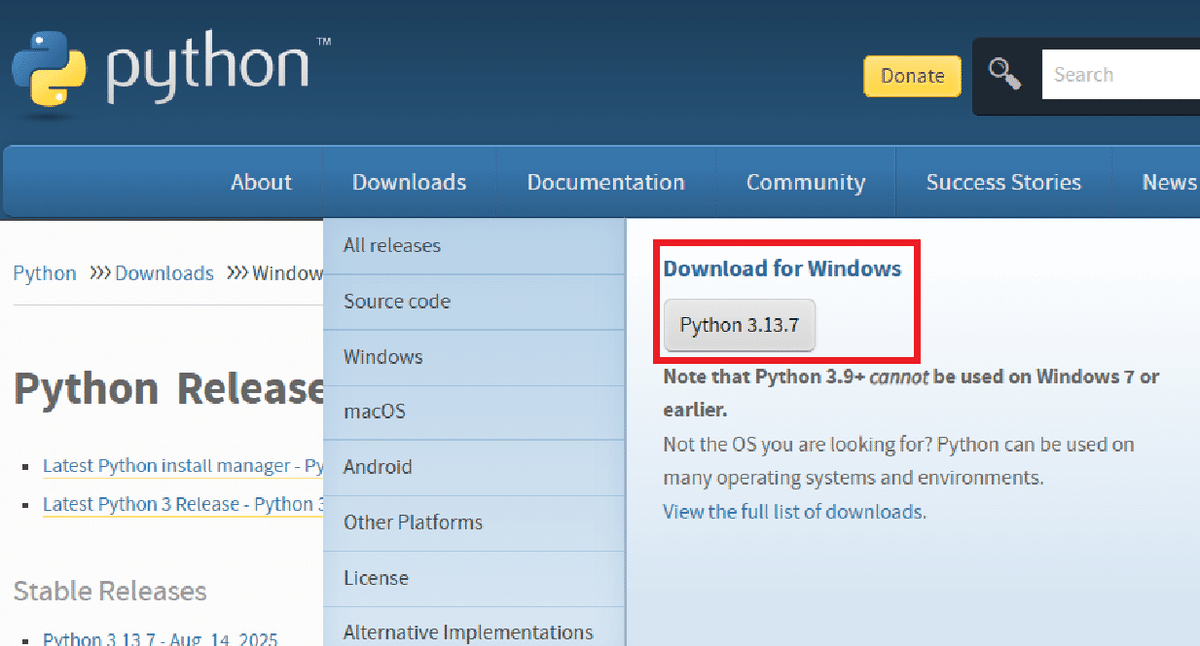Click the Python logo icon
This screenshot has width=1200, height=646.
(x=46, y=68)
